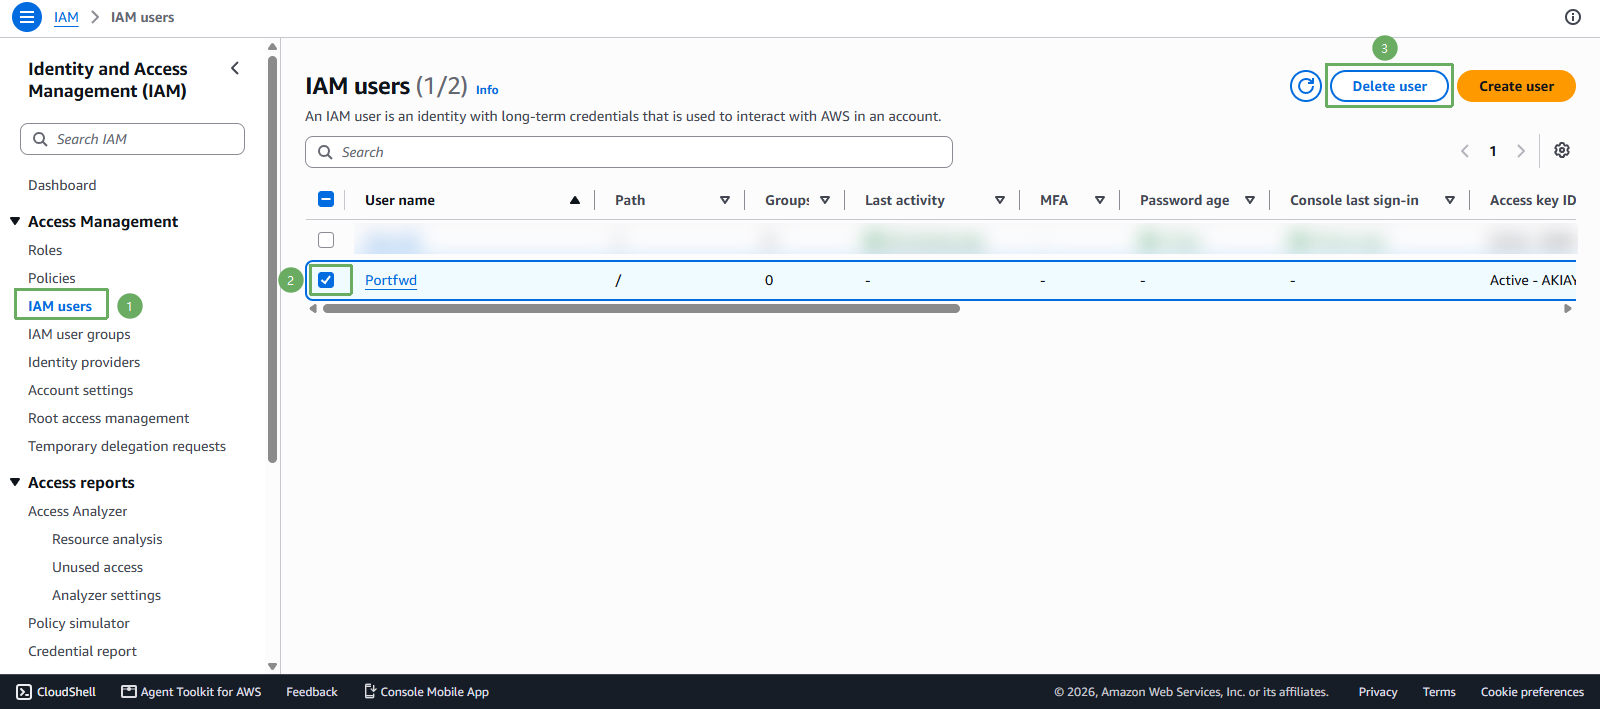Open the hamburger navigation menu
Image resolution: width=1600 pixels, height=709 pixels.
coord(27,17)
